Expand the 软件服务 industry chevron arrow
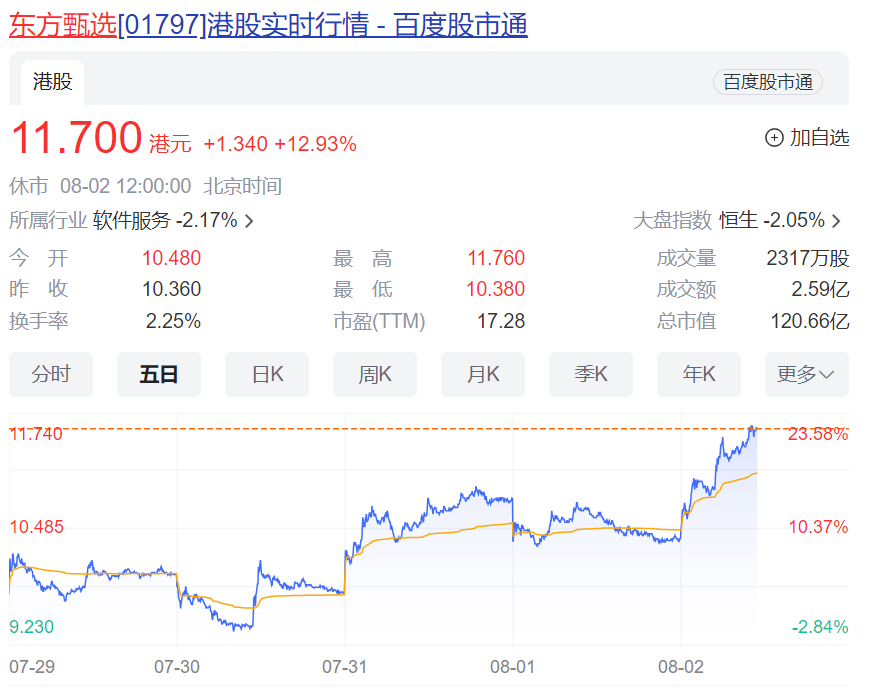 tap(249, 221)
